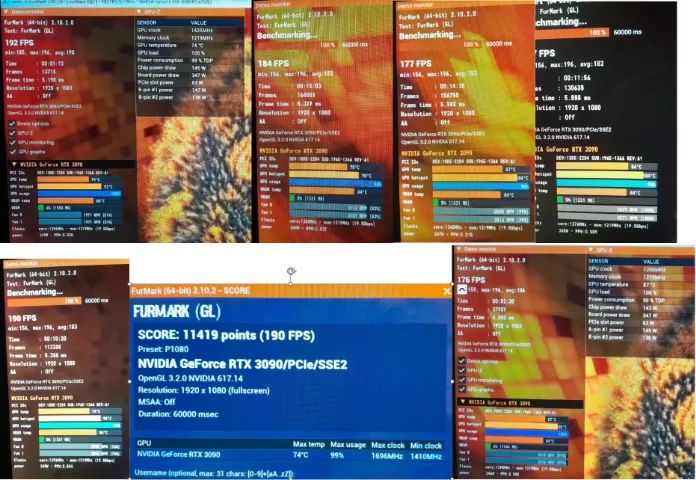
Task: Click the Max clock column header
Action: [x=388, y=445]
